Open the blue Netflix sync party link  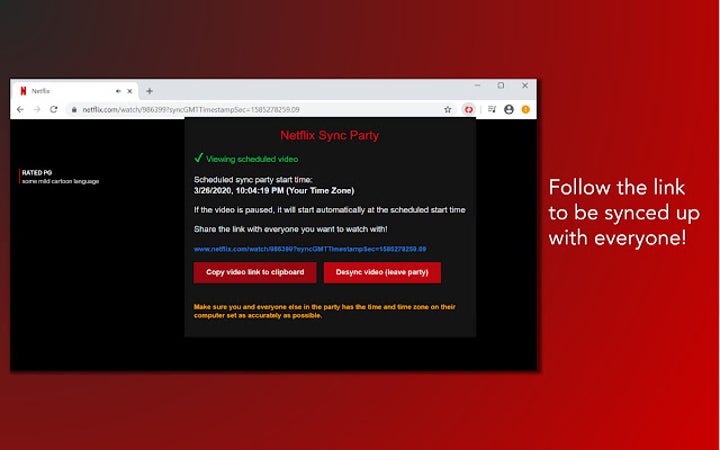click(310, 248)
